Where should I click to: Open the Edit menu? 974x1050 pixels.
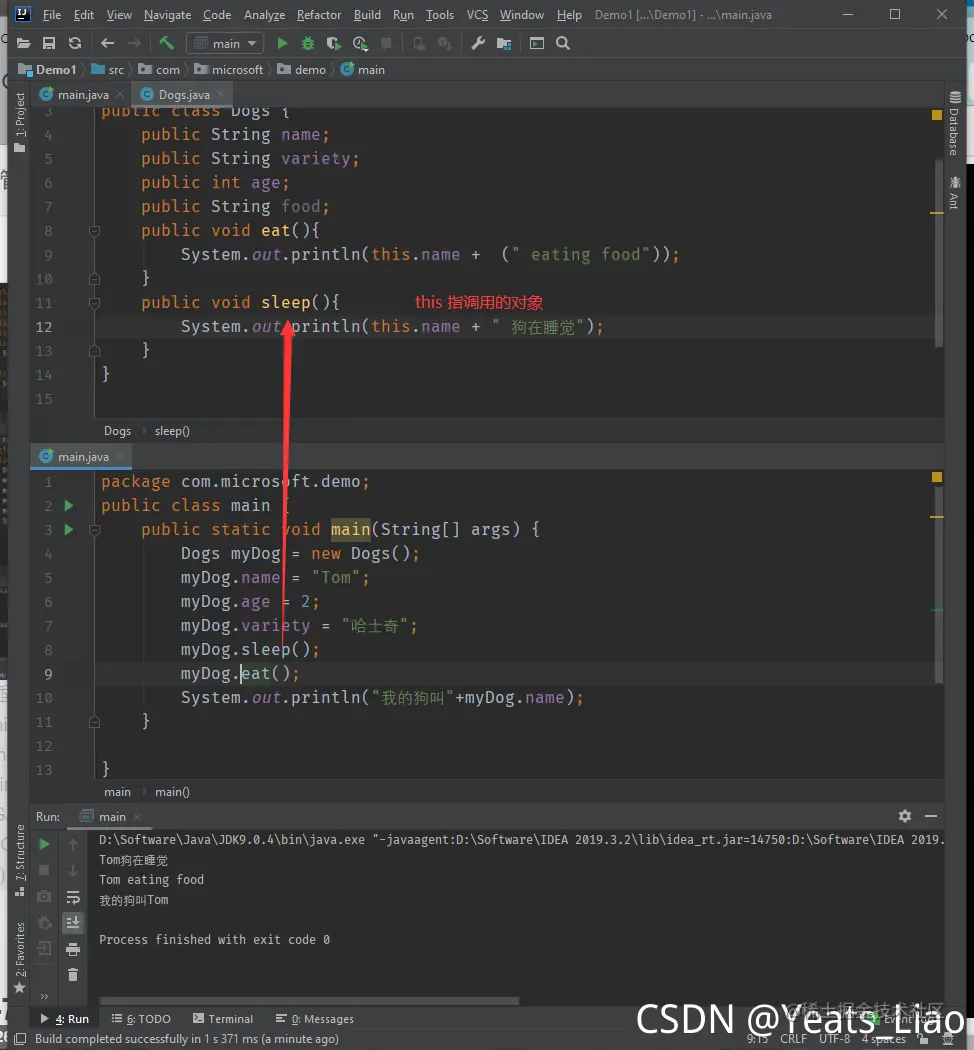coord(84,15)
